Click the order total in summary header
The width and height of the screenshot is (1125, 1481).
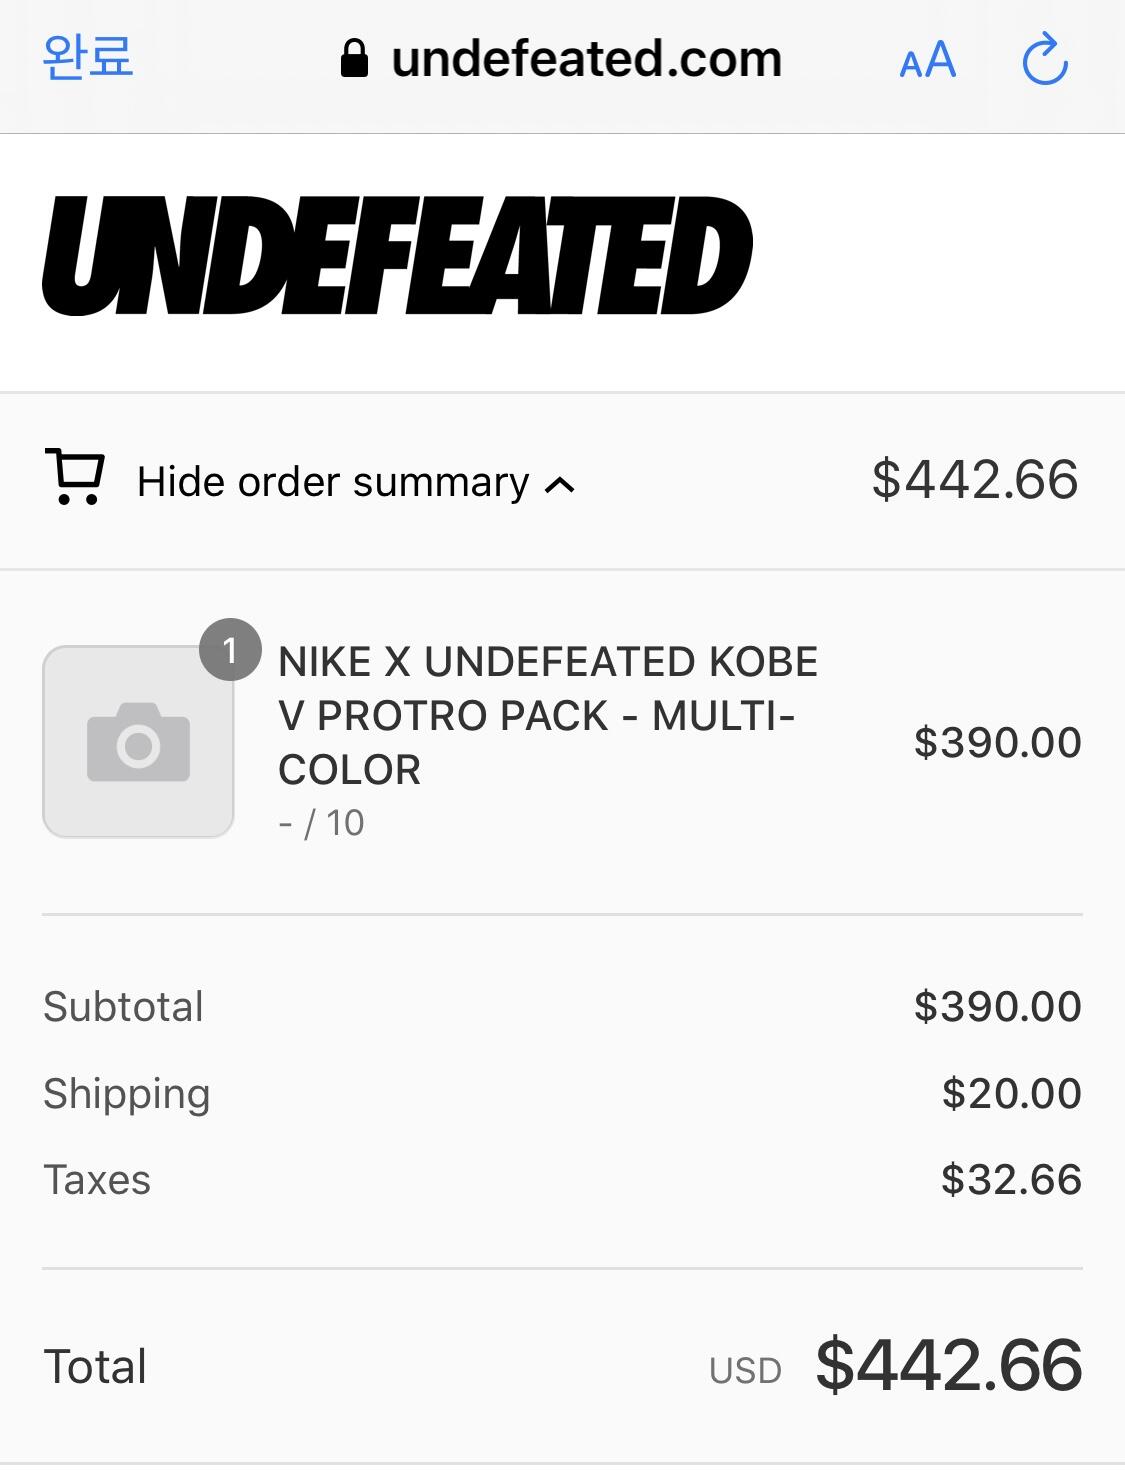point(975,479)
